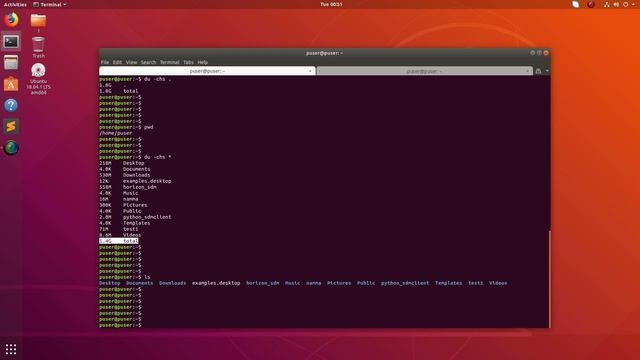
Task: Open the Help menu
Action: (202, 62)
